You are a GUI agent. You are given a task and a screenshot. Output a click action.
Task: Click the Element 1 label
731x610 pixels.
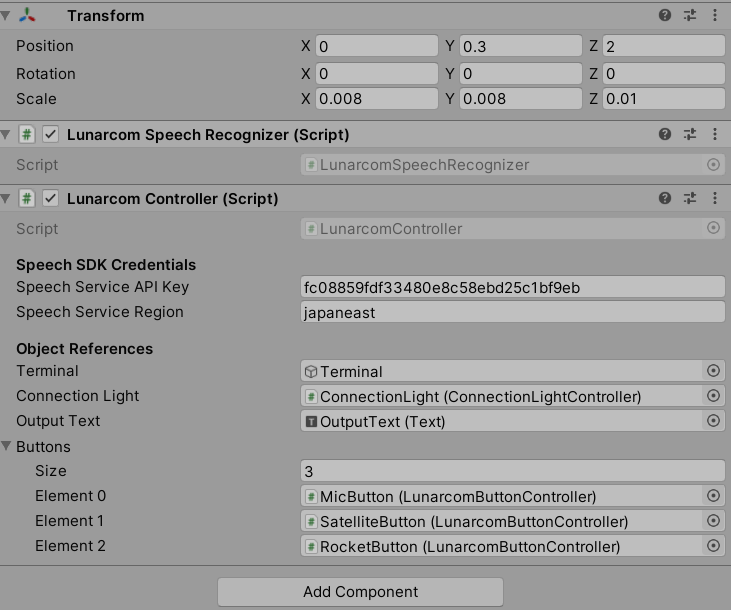pos(69,521)
